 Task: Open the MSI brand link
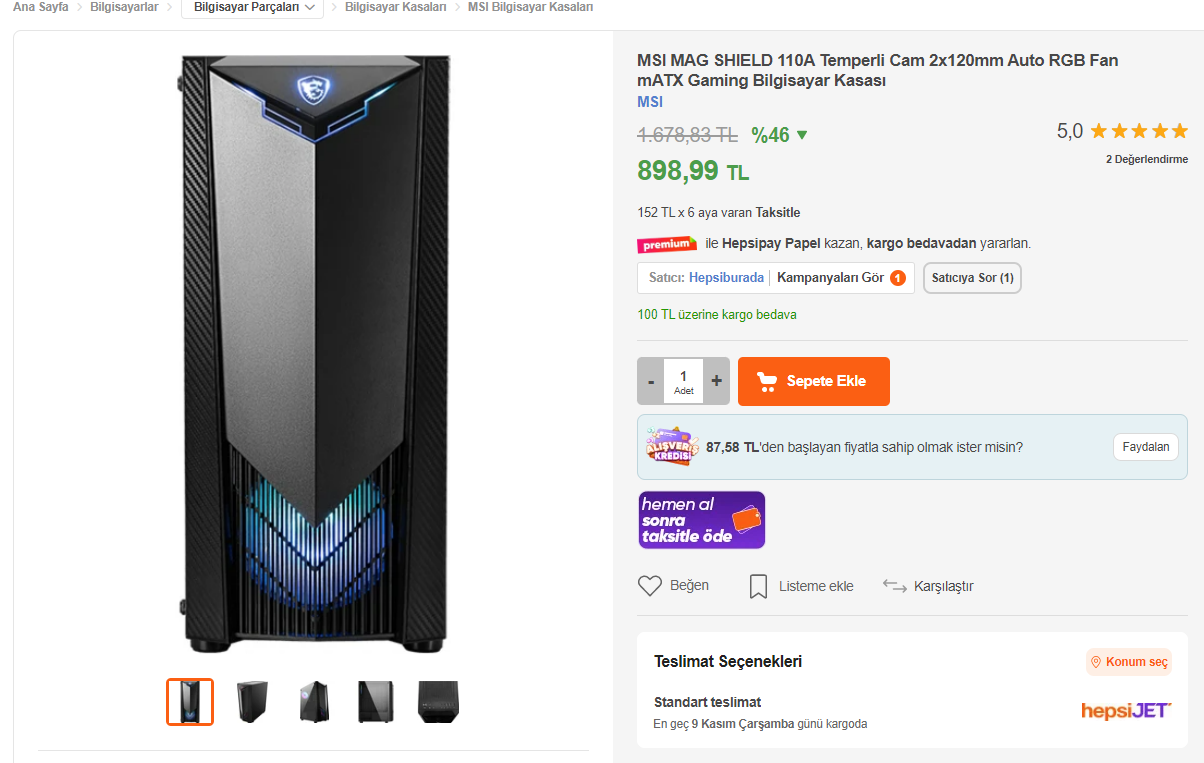pos(650,102)
